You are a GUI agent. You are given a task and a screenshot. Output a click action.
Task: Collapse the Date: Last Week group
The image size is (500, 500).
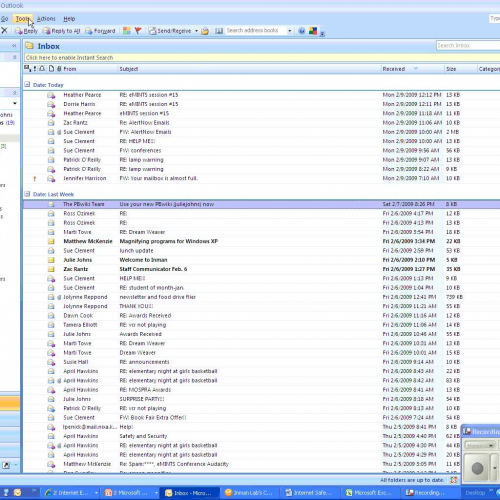coord(27,194)
